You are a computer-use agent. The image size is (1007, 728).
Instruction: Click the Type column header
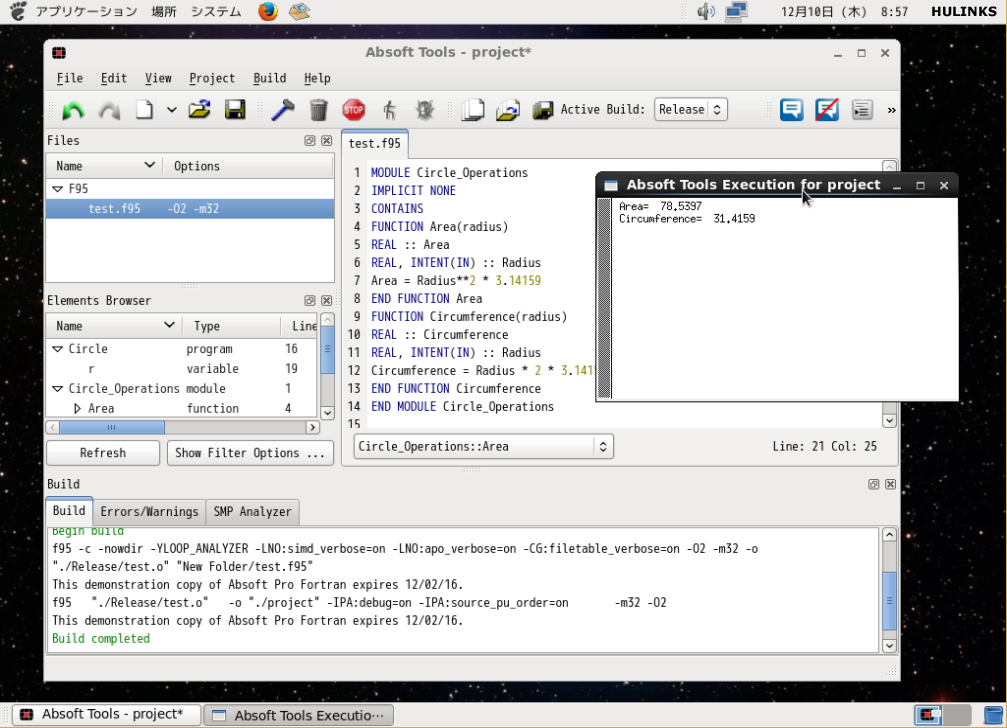click(x=232, y=325)
